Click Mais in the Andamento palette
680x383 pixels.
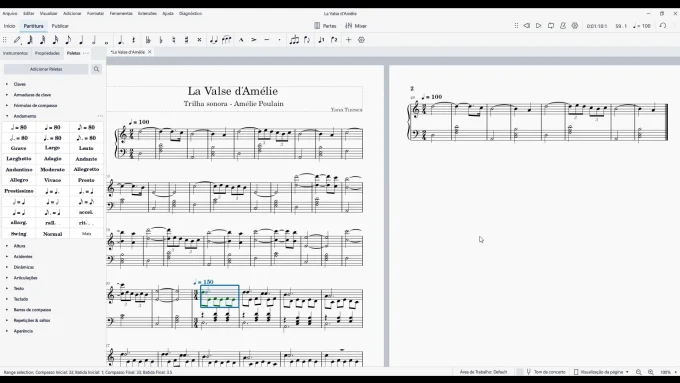pyautogui.click(x=86, y=234)
